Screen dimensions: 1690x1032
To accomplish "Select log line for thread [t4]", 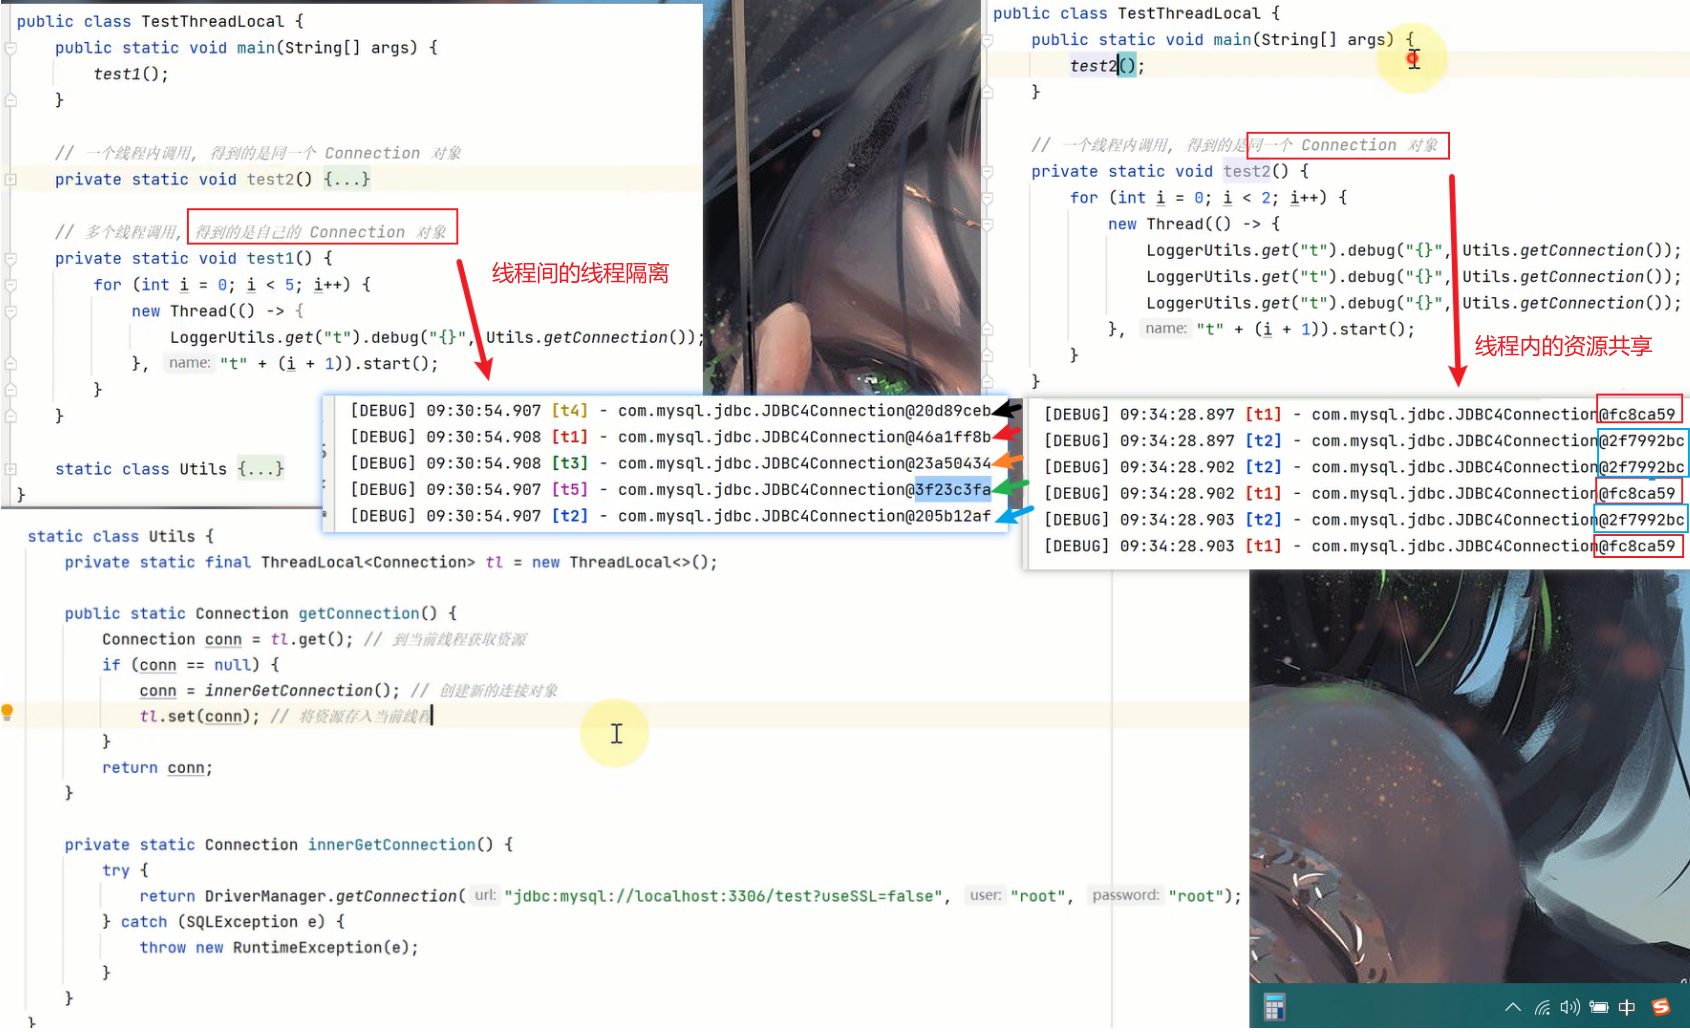I will point(670,411).
